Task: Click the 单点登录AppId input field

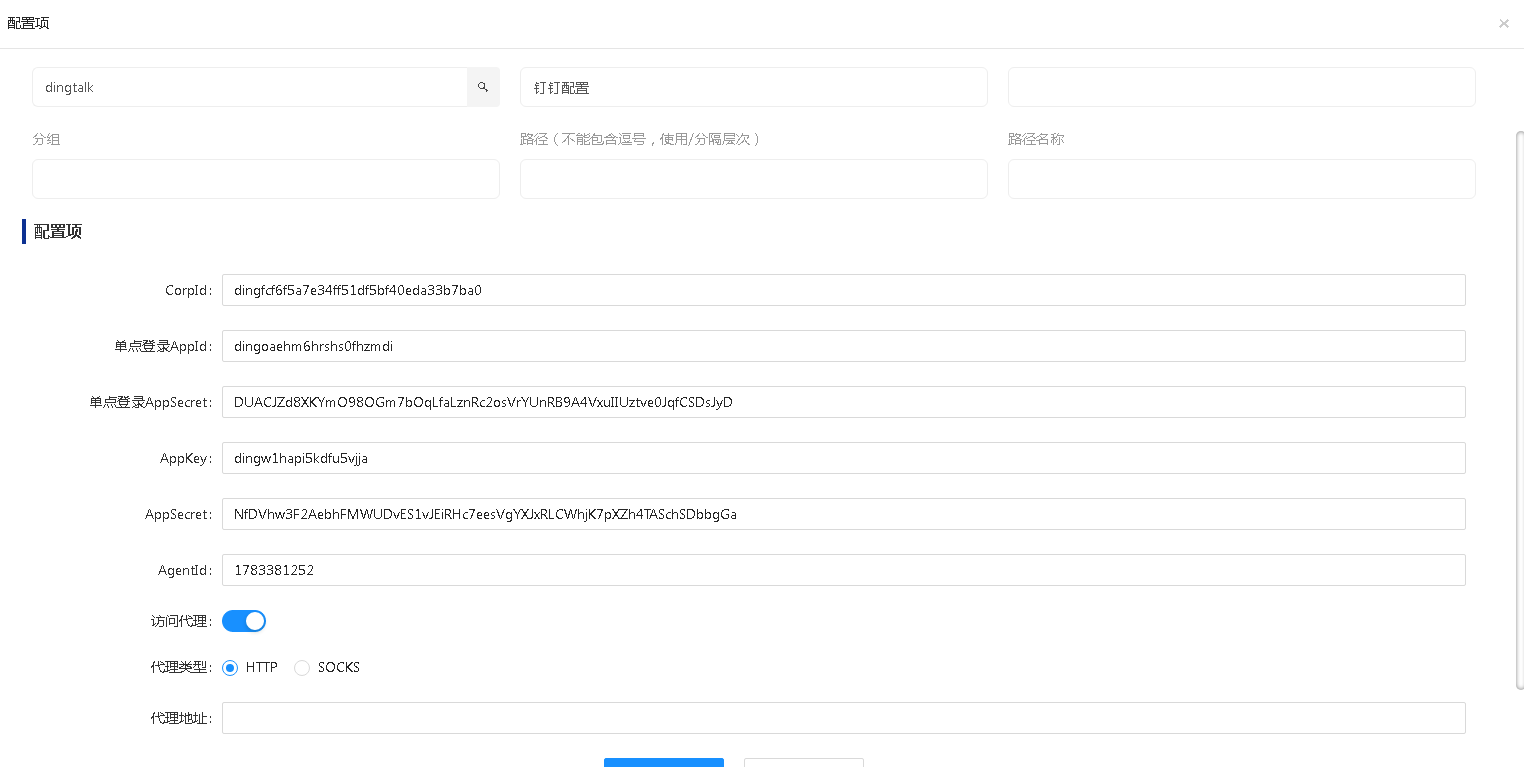Action: (844, 346)
